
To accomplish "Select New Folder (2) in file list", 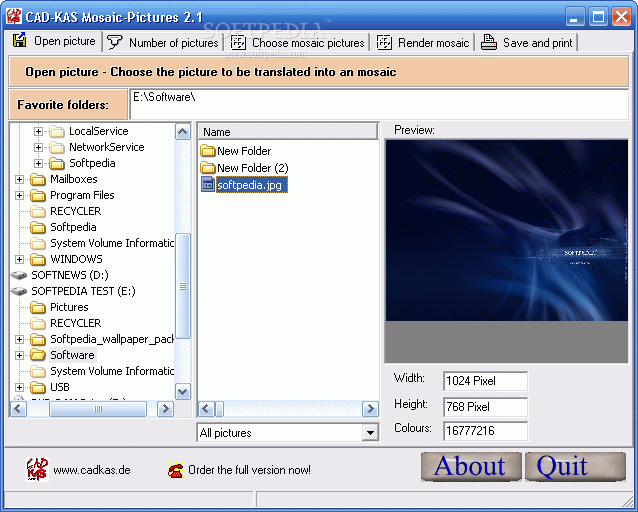I will (x=253, y=168).
